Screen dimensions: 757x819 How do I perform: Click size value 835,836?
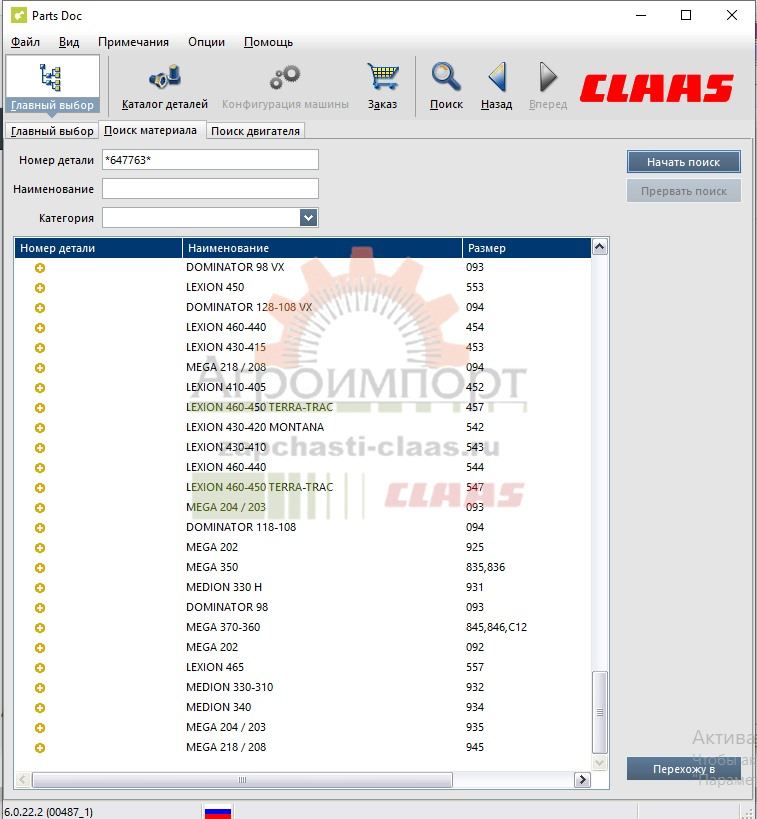point(485,567)
